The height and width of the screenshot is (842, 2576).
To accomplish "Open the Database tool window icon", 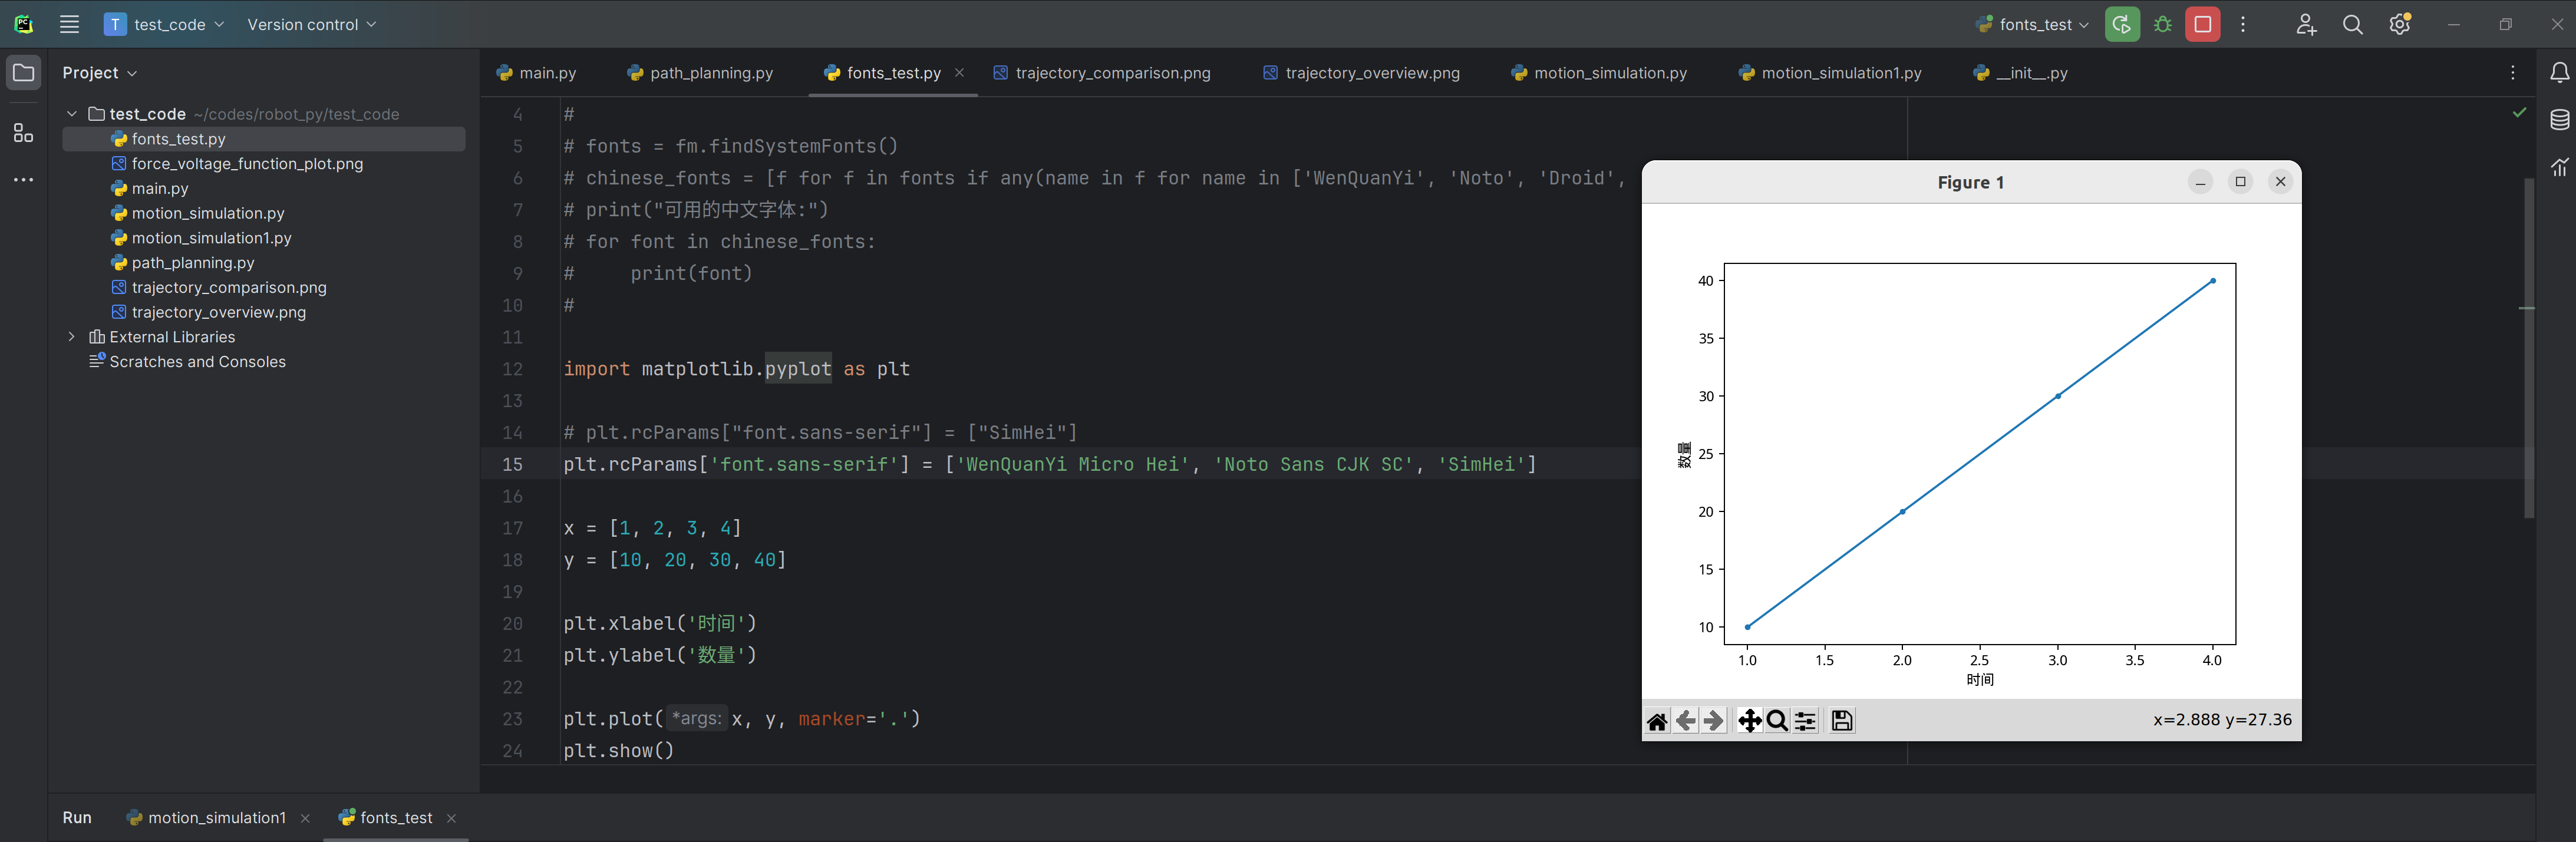I will click(2559, 121).
